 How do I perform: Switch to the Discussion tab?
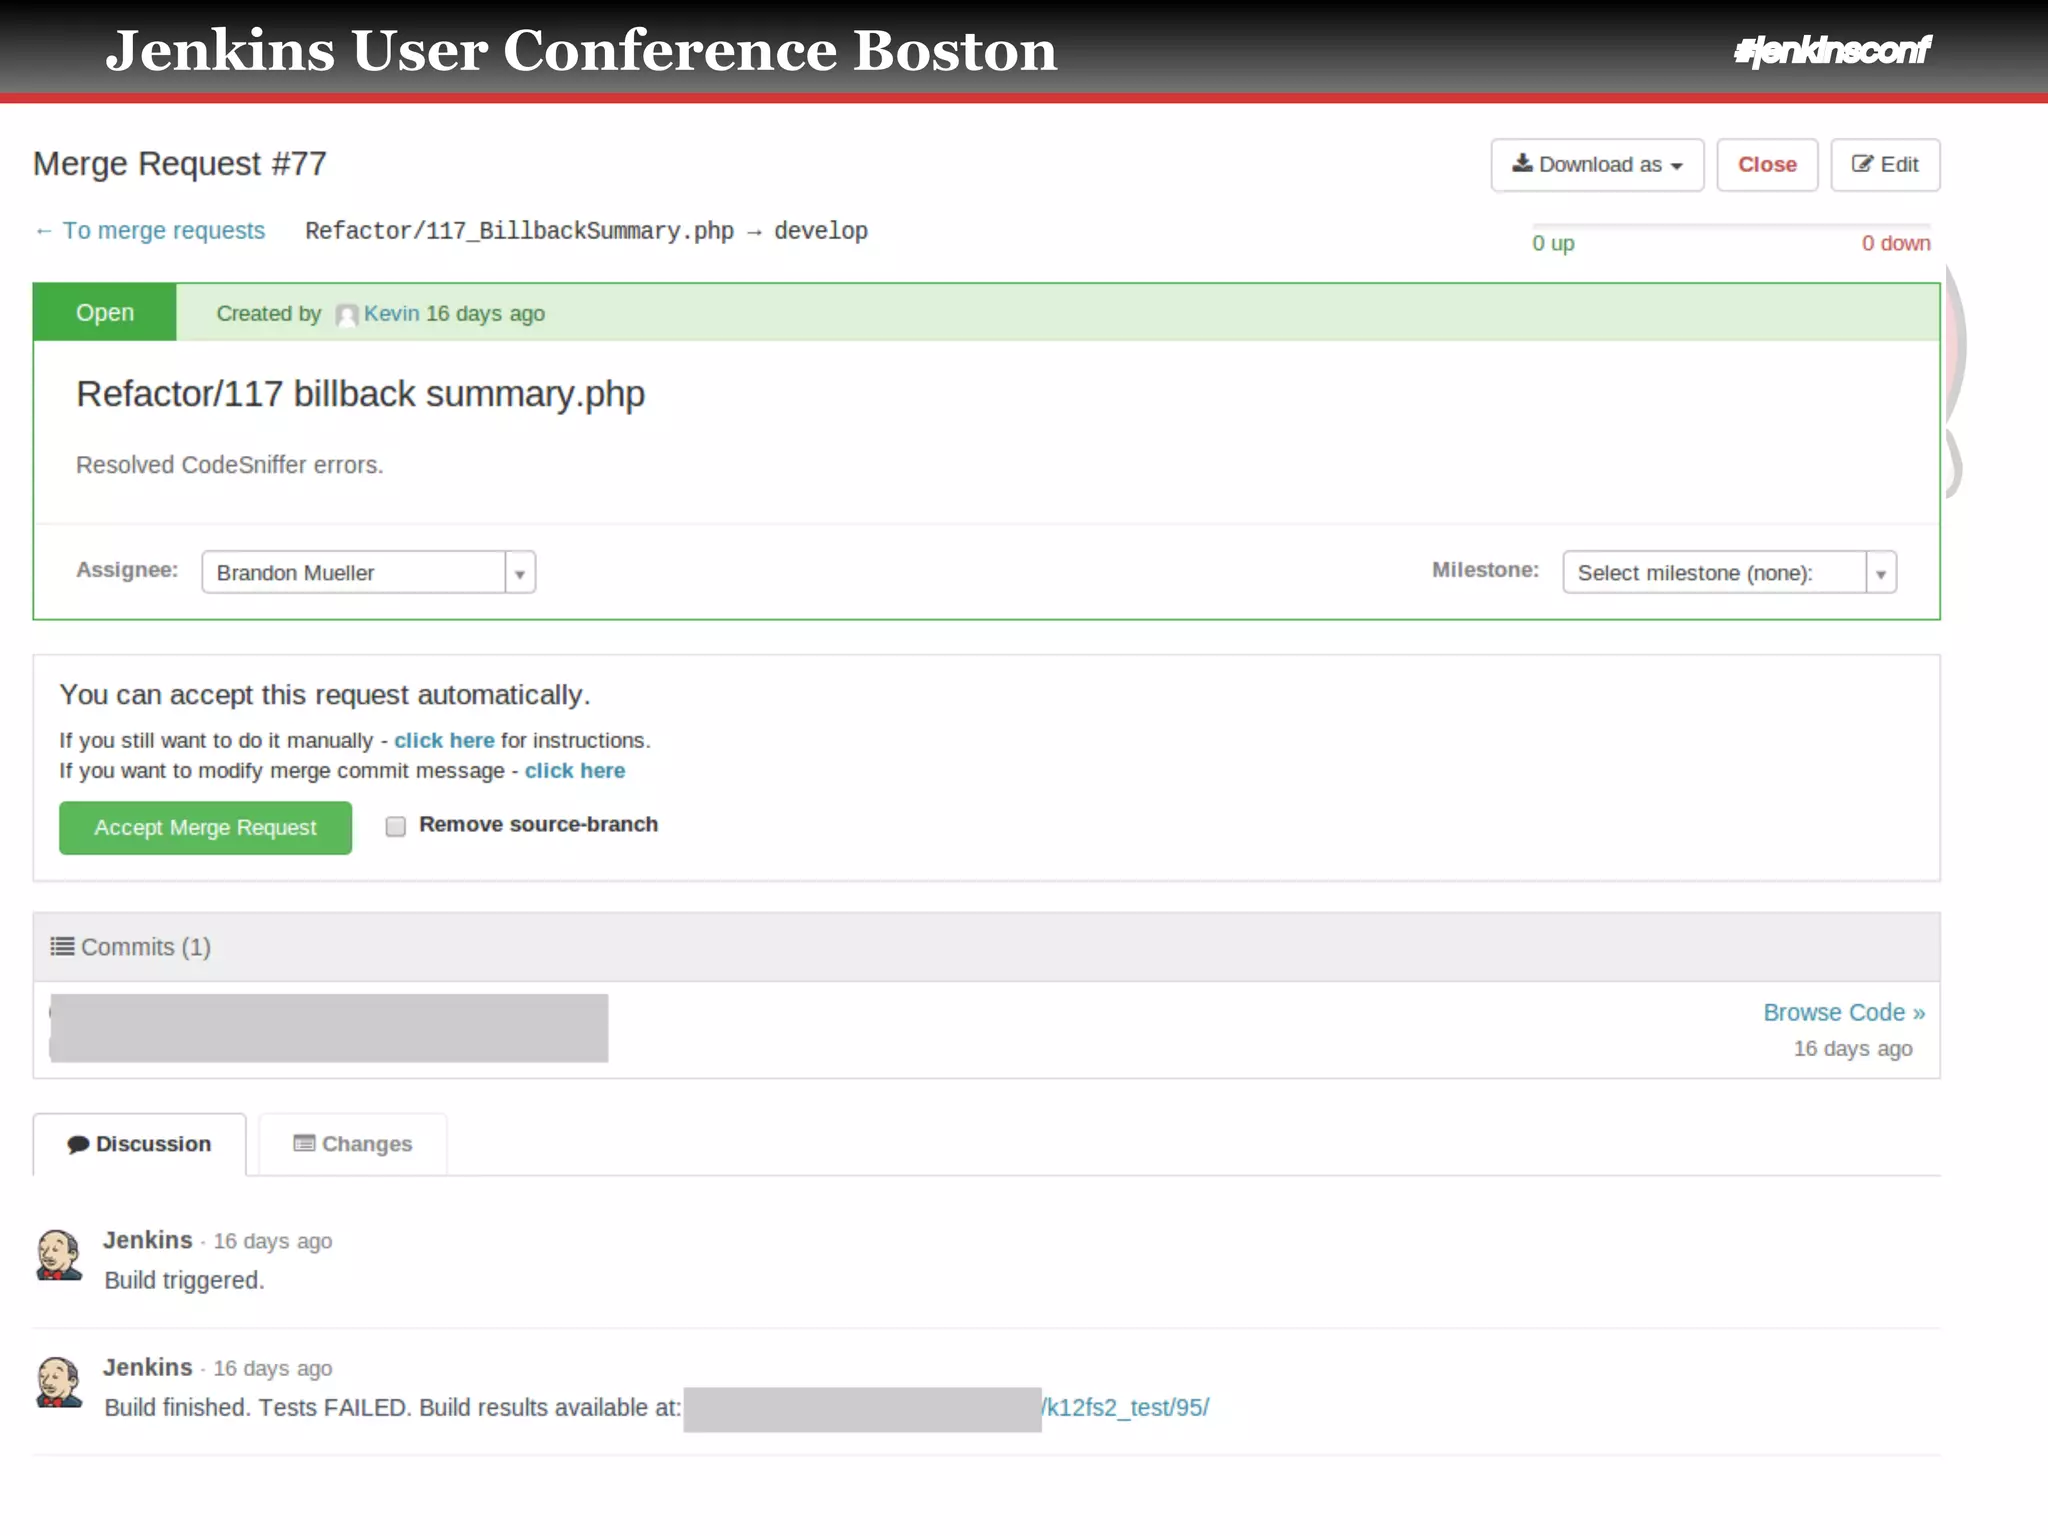[x=139, y=1144]
